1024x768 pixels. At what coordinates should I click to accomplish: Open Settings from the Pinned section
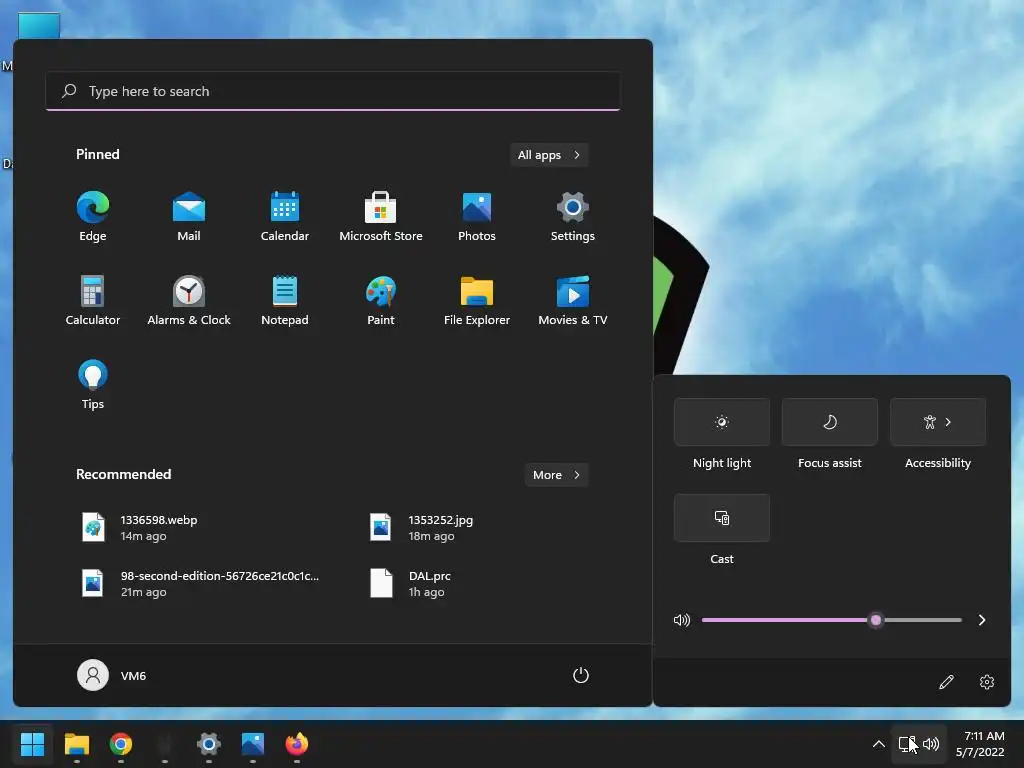pyautogui.click(x=573, y=217)
